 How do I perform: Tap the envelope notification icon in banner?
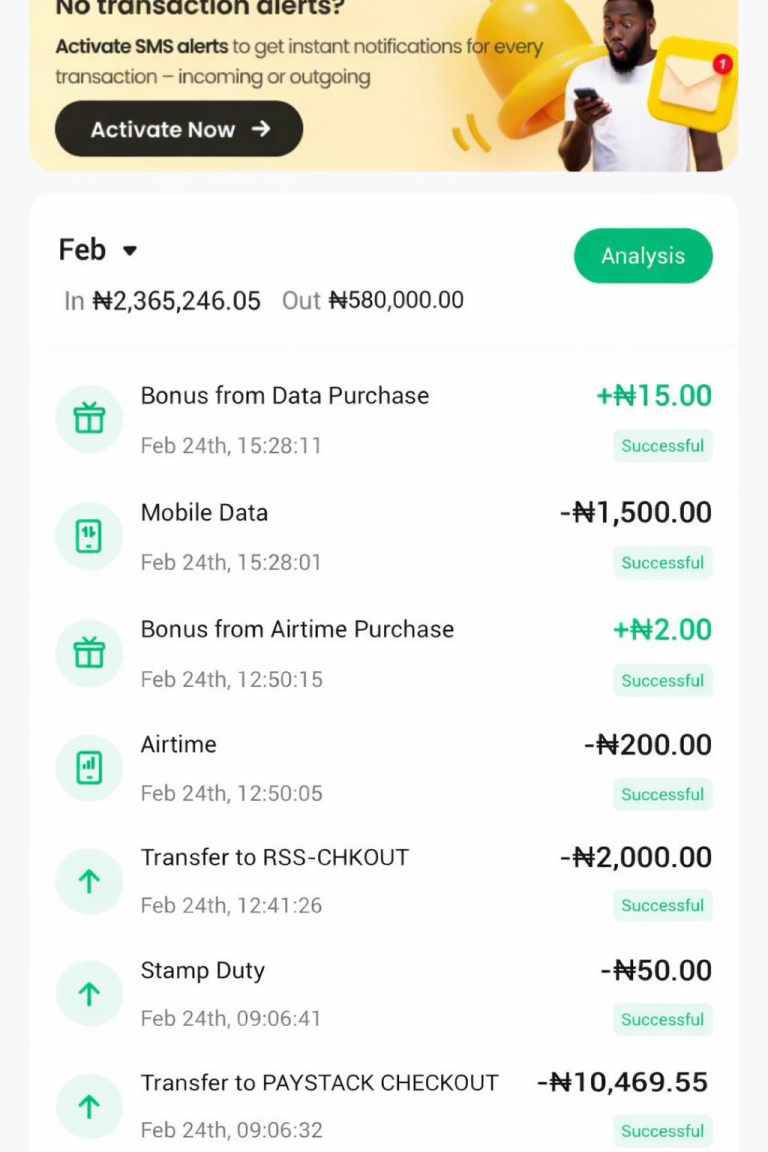[x=692, y=88]
